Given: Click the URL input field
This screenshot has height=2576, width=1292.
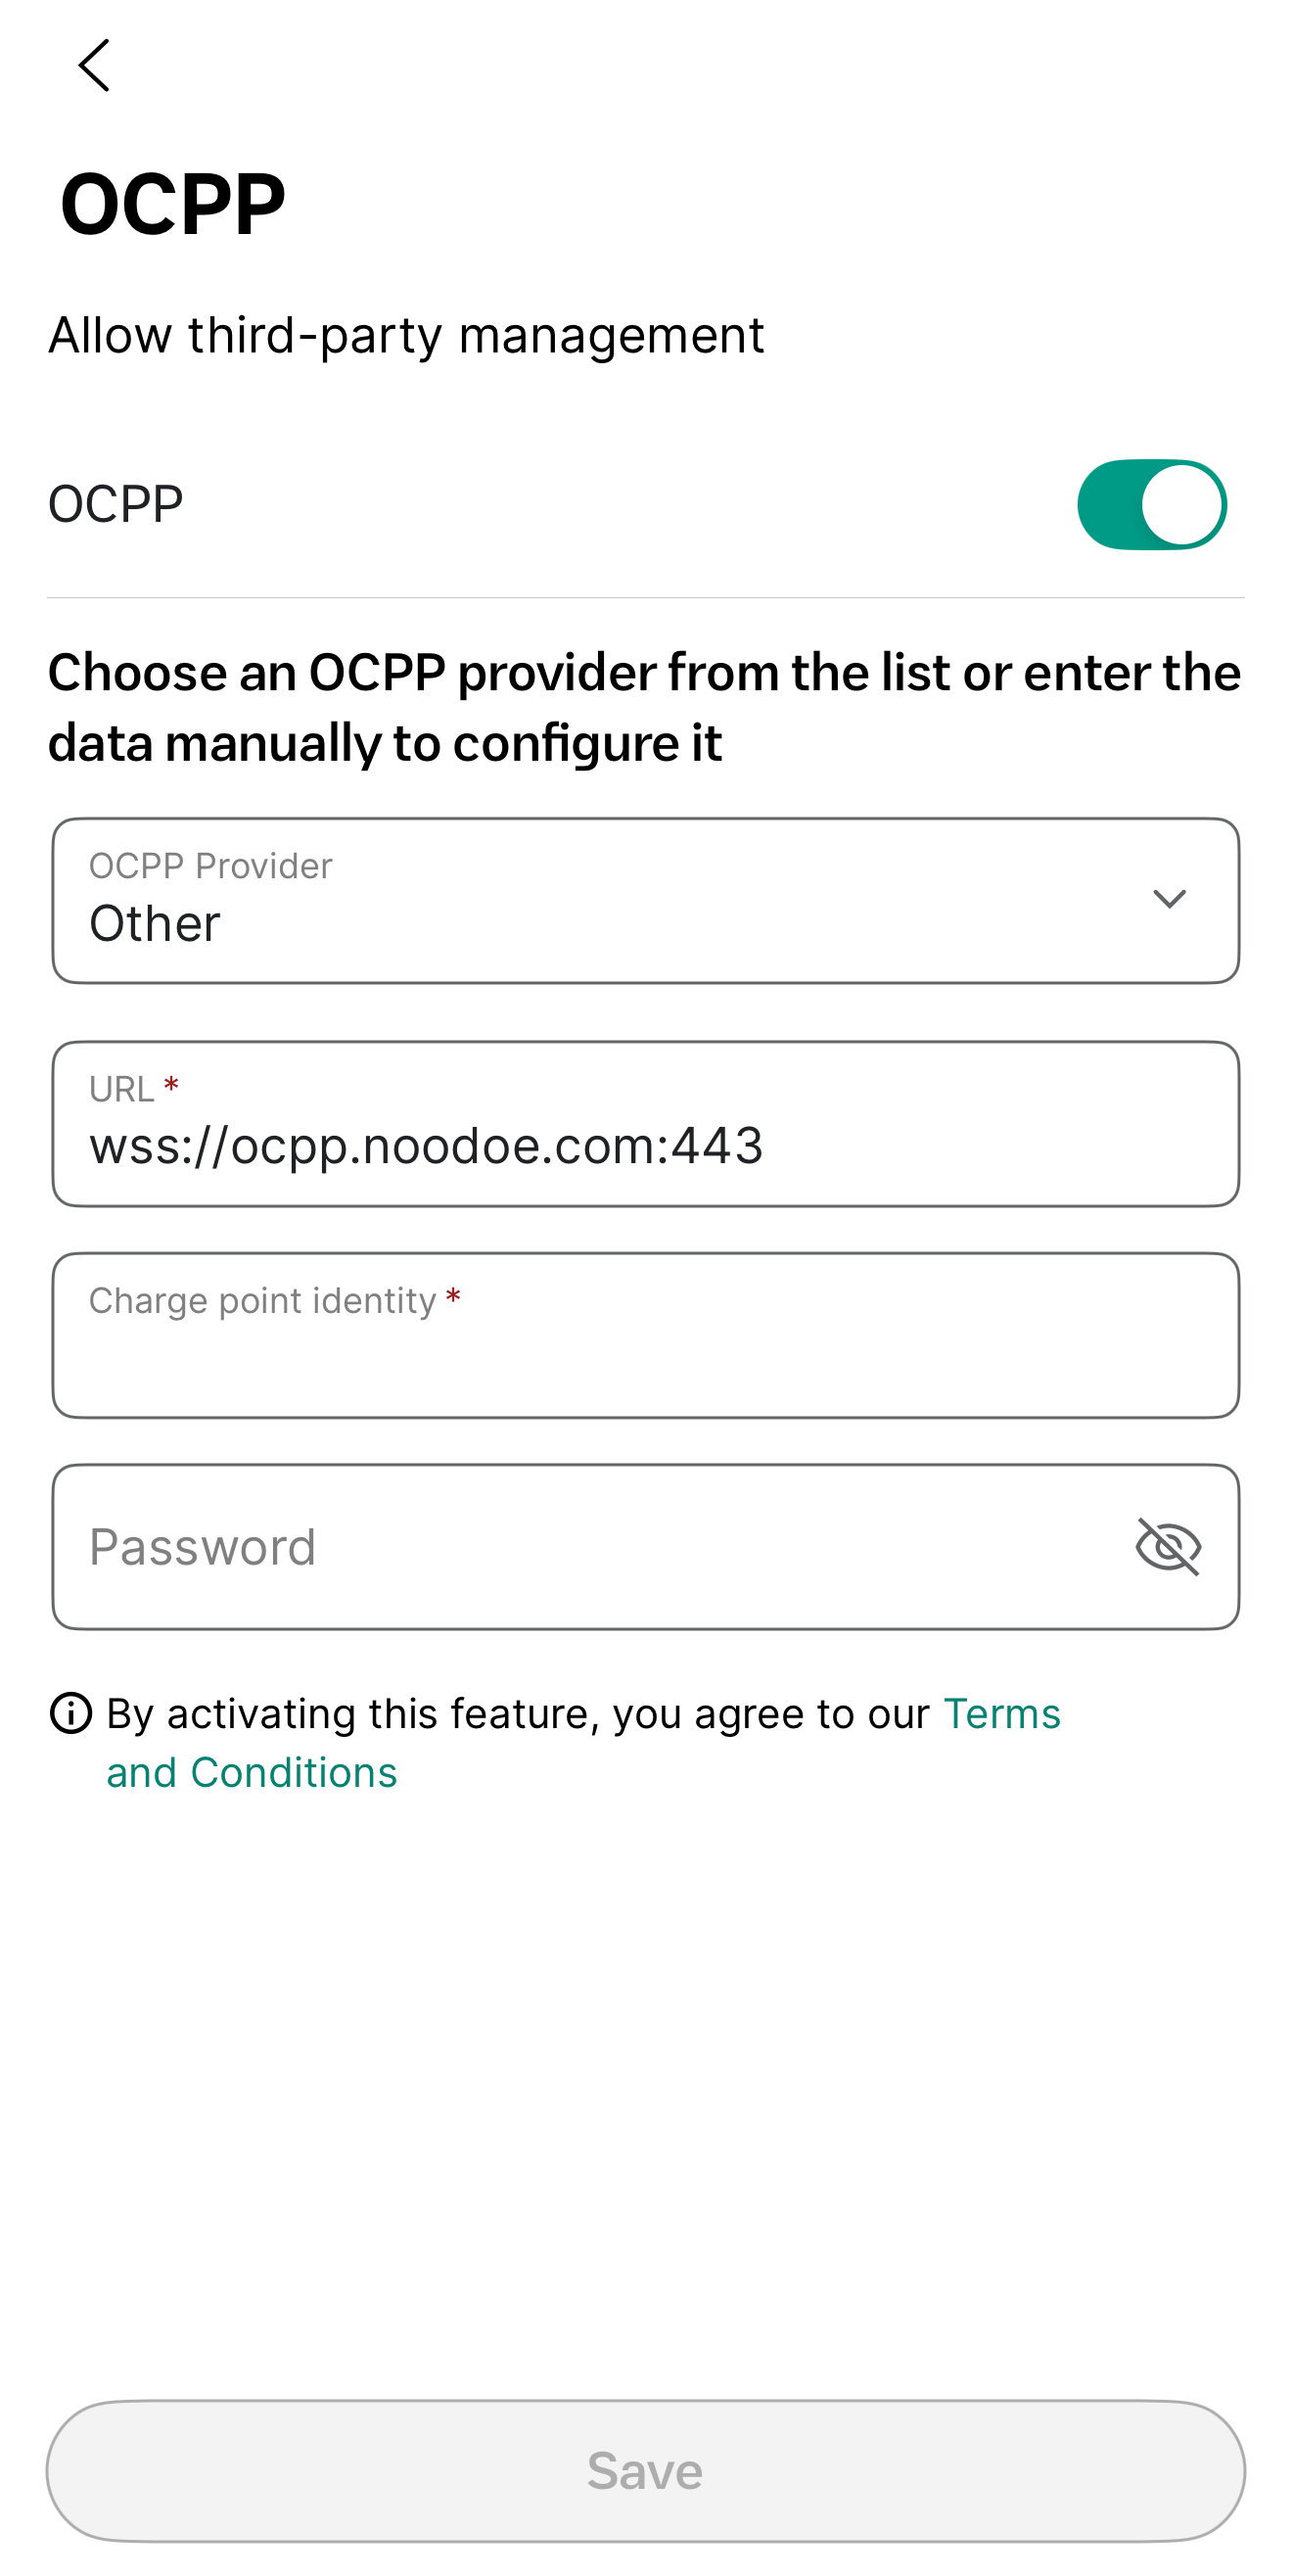Looking at the screenshot, I should click(645, 1124).
